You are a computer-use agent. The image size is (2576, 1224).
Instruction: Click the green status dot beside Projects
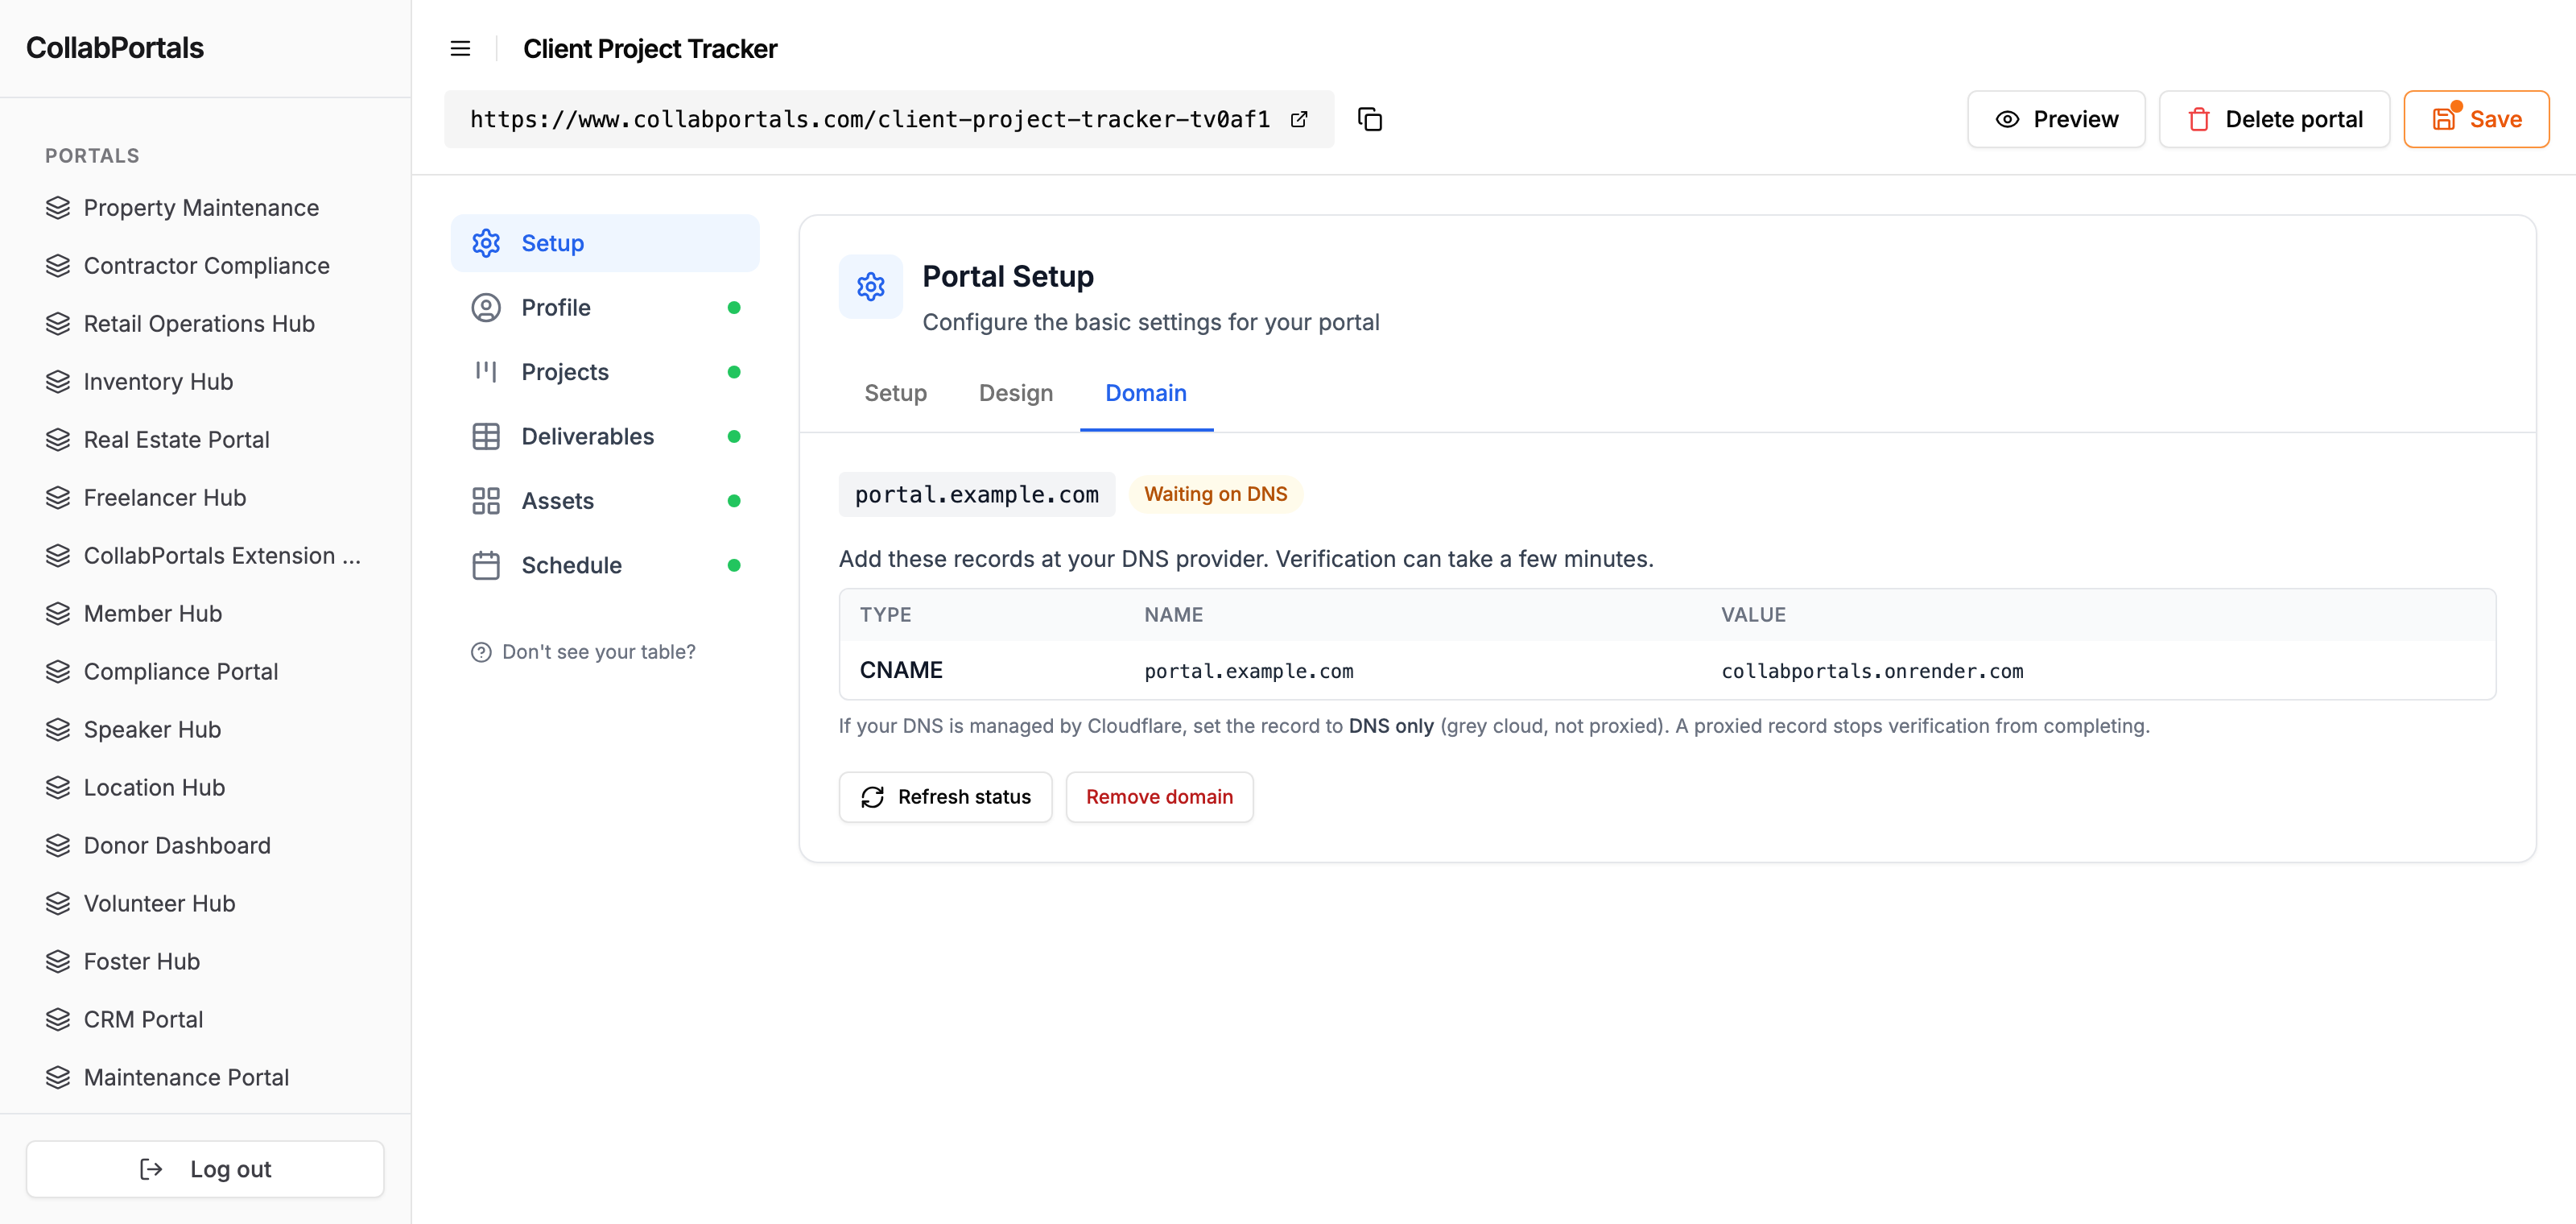pyautogui.click(x=734, y=372)
